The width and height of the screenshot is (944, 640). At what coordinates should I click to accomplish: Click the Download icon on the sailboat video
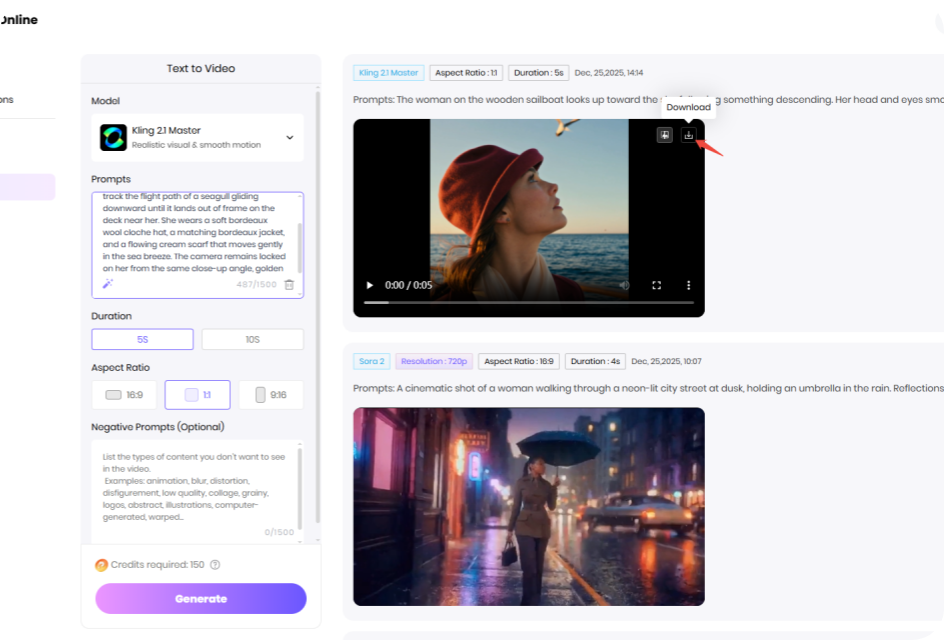(688, 135)
